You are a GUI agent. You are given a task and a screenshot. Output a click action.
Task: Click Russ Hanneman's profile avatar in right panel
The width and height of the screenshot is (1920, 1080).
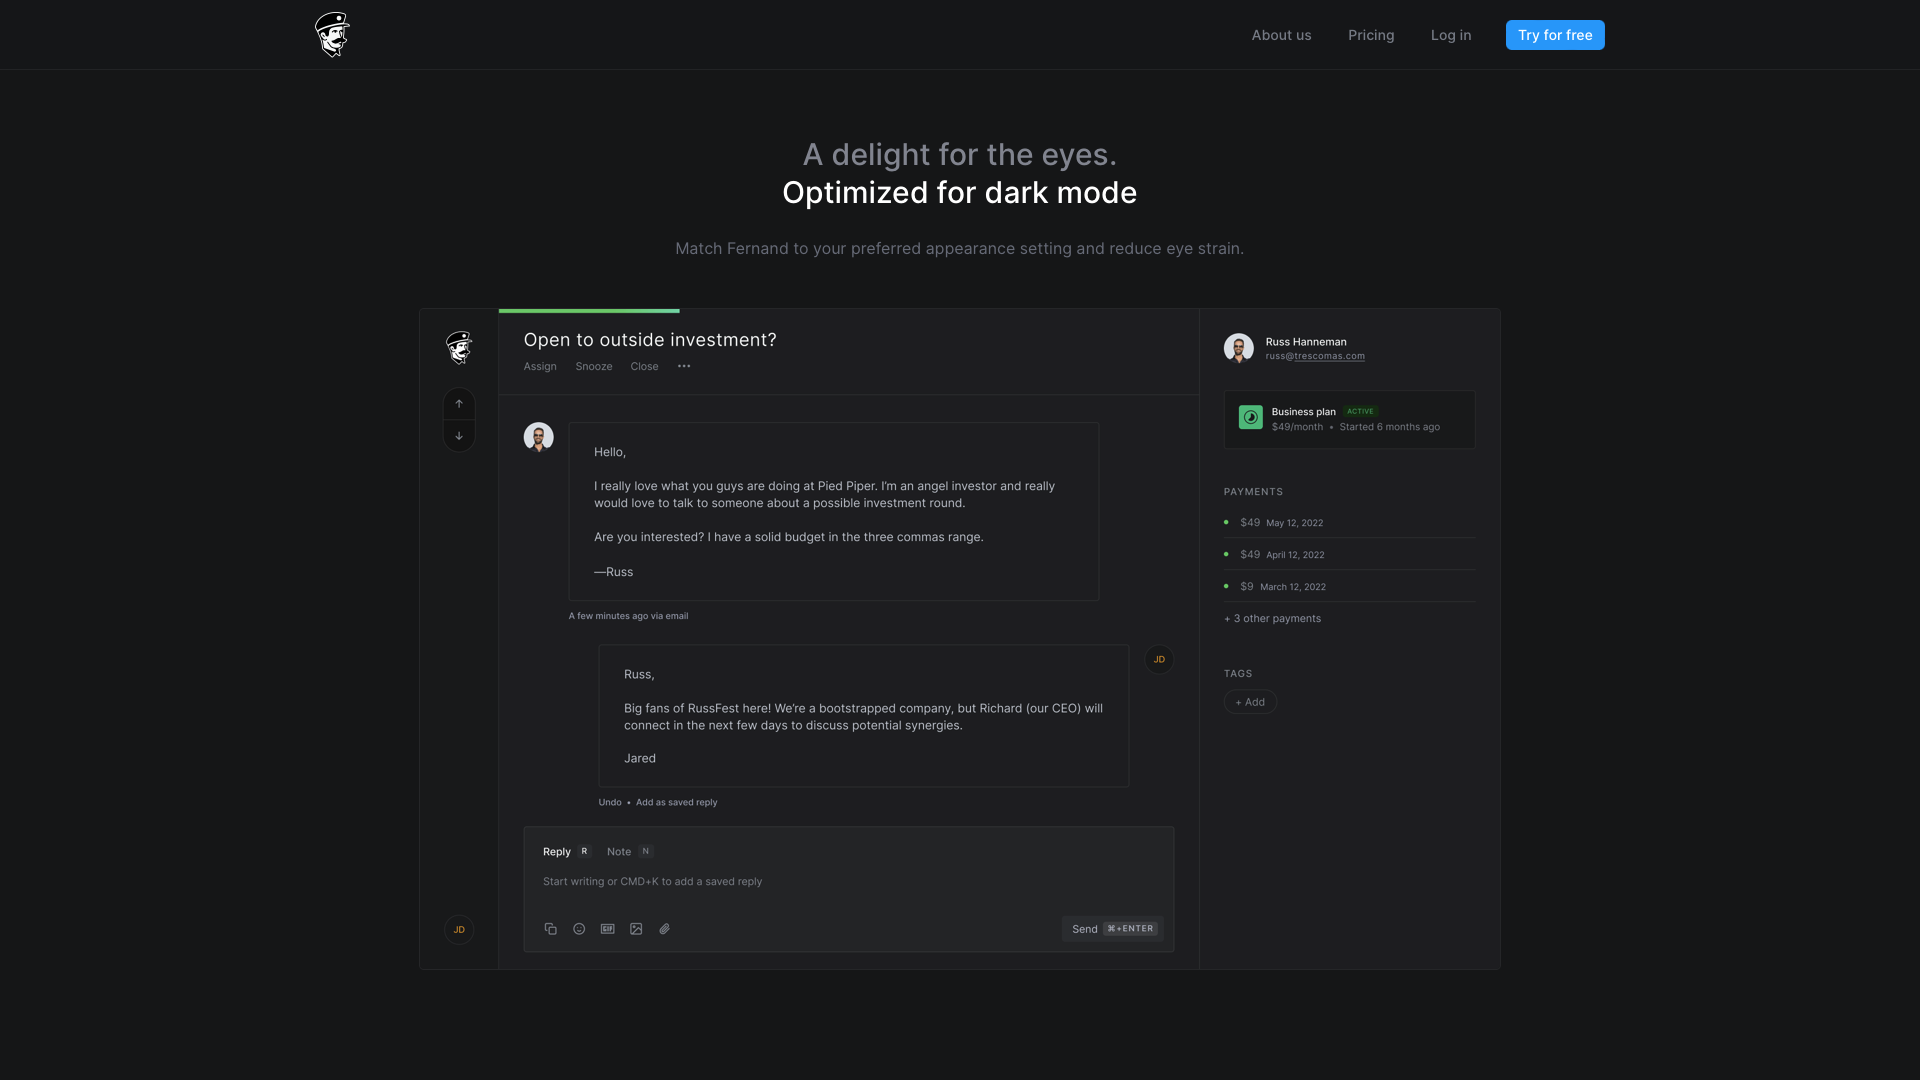coord(1239,348)
